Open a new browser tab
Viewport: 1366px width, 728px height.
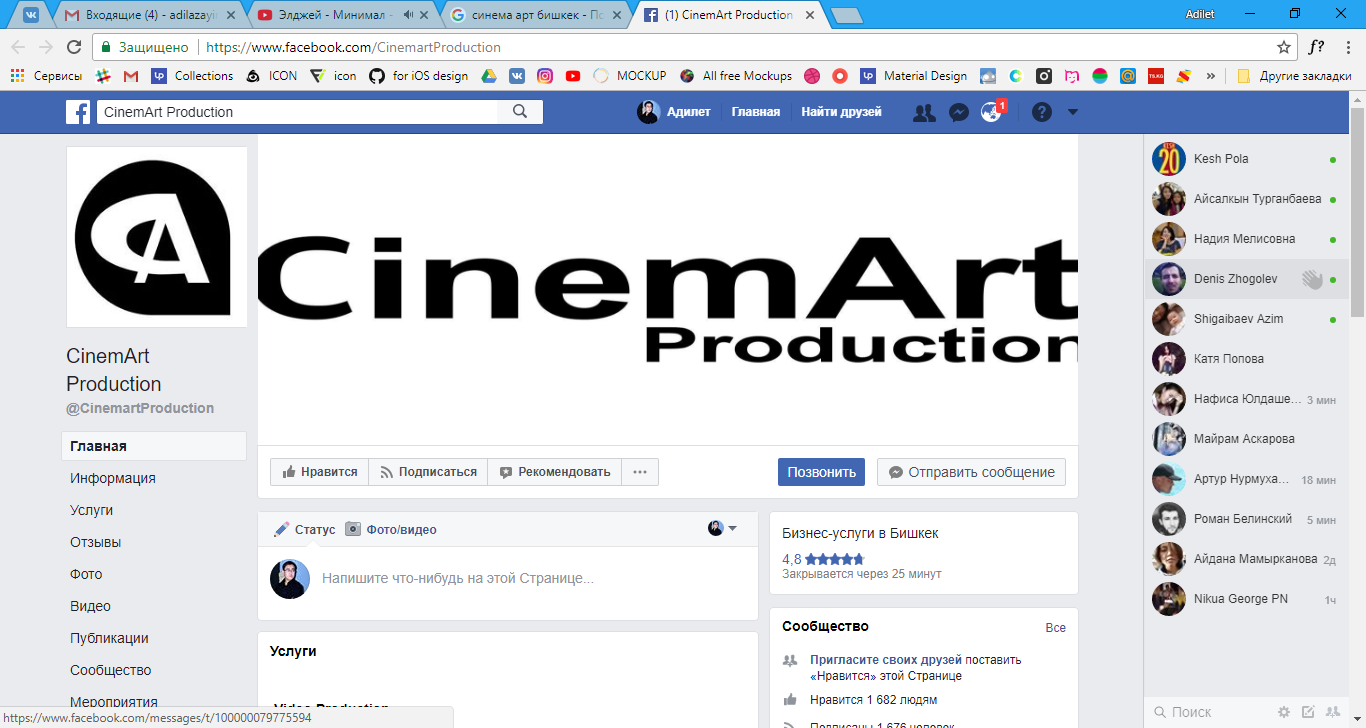pyautogui.click(x=846, y=16)
